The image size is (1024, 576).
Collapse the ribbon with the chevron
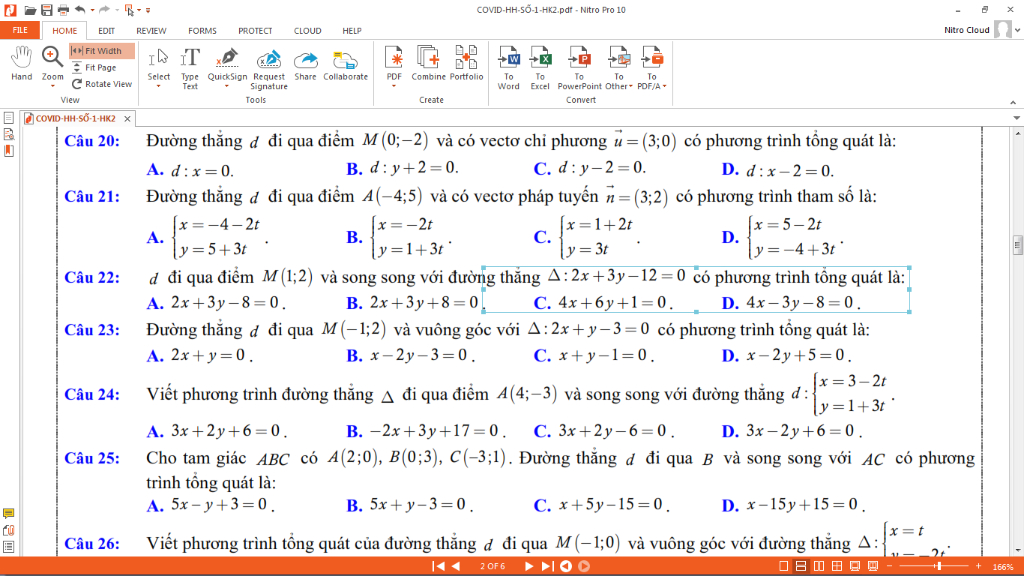[1013, 103]
